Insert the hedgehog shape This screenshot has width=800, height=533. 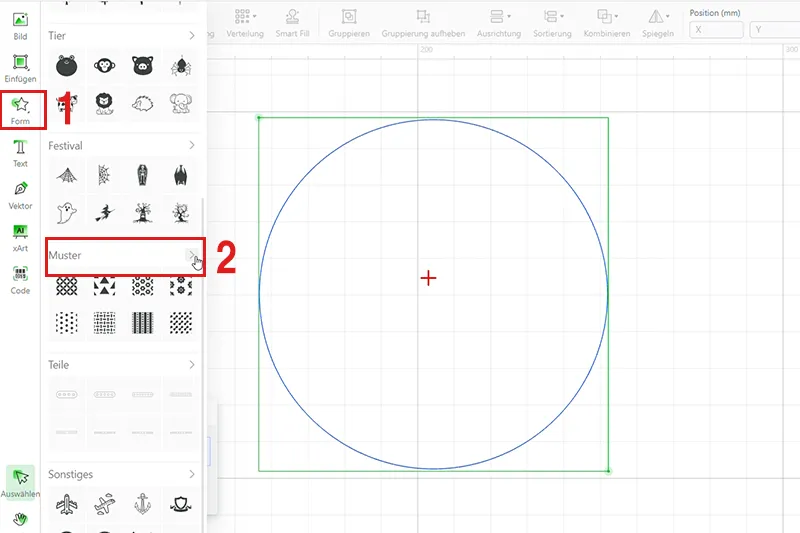(x=143, y=104)
